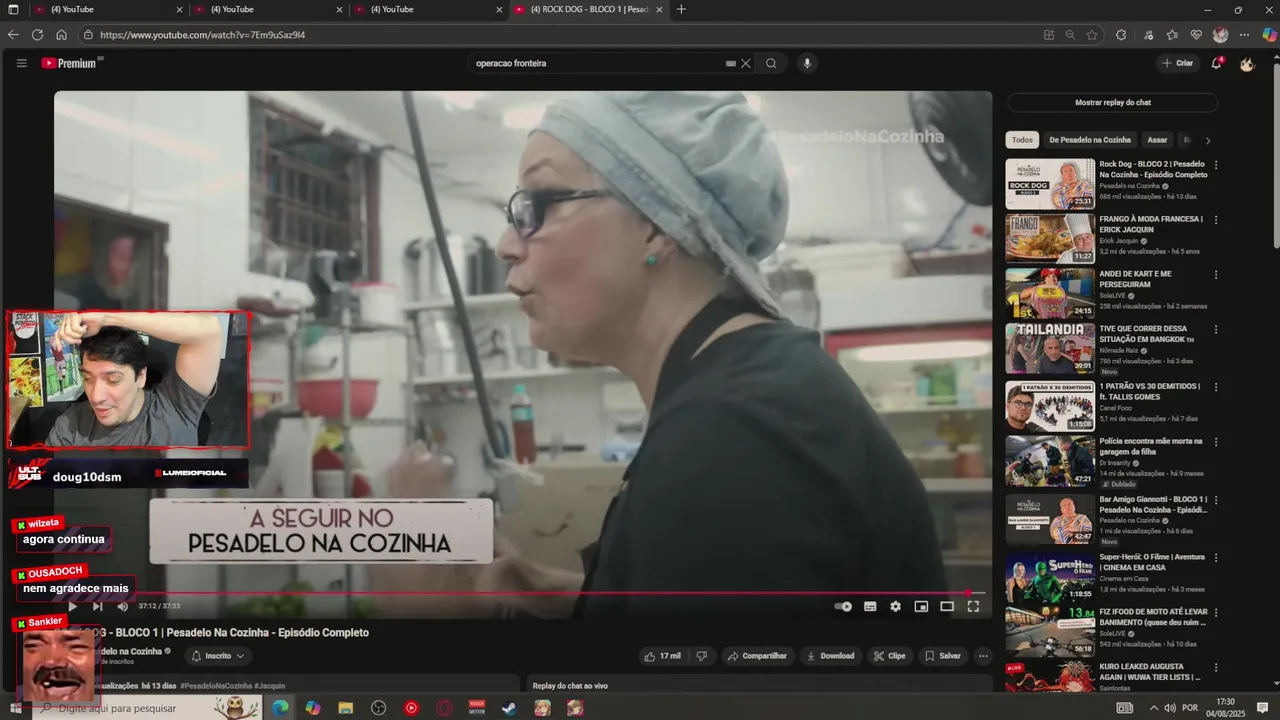Open options for Rock Dog BLOCO 2
The width and height of the screenshot is (1280, 720).
[1216, 164]
